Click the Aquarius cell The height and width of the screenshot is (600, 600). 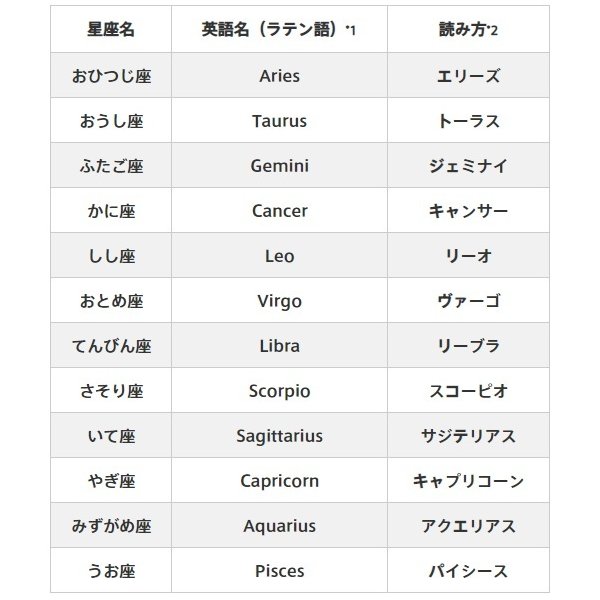[x=279, y=525]
